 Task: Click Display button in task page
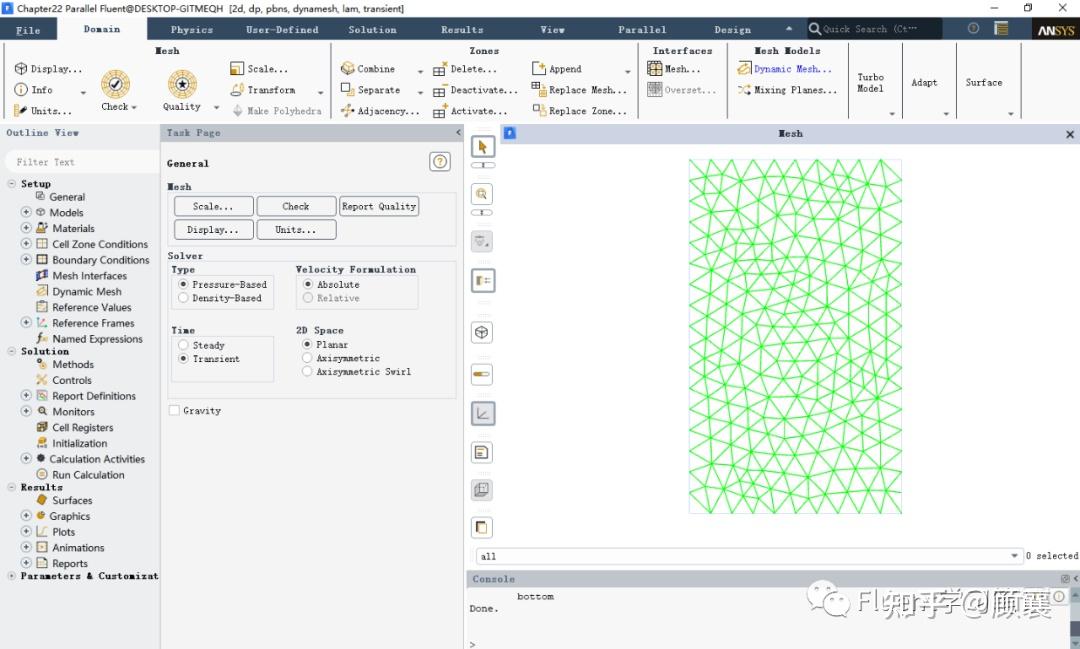coord(214,229)
